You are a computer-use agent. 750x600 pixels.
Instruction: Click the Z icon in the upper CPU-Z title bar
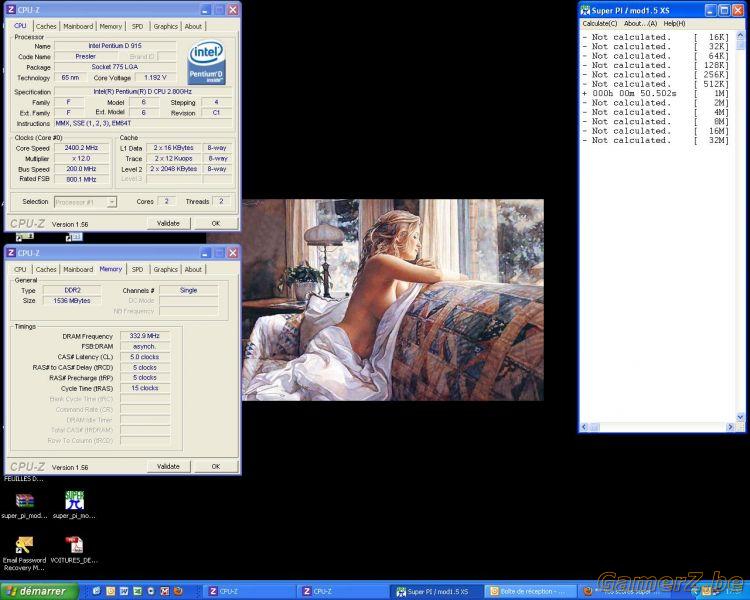click(x=11, y=10)
